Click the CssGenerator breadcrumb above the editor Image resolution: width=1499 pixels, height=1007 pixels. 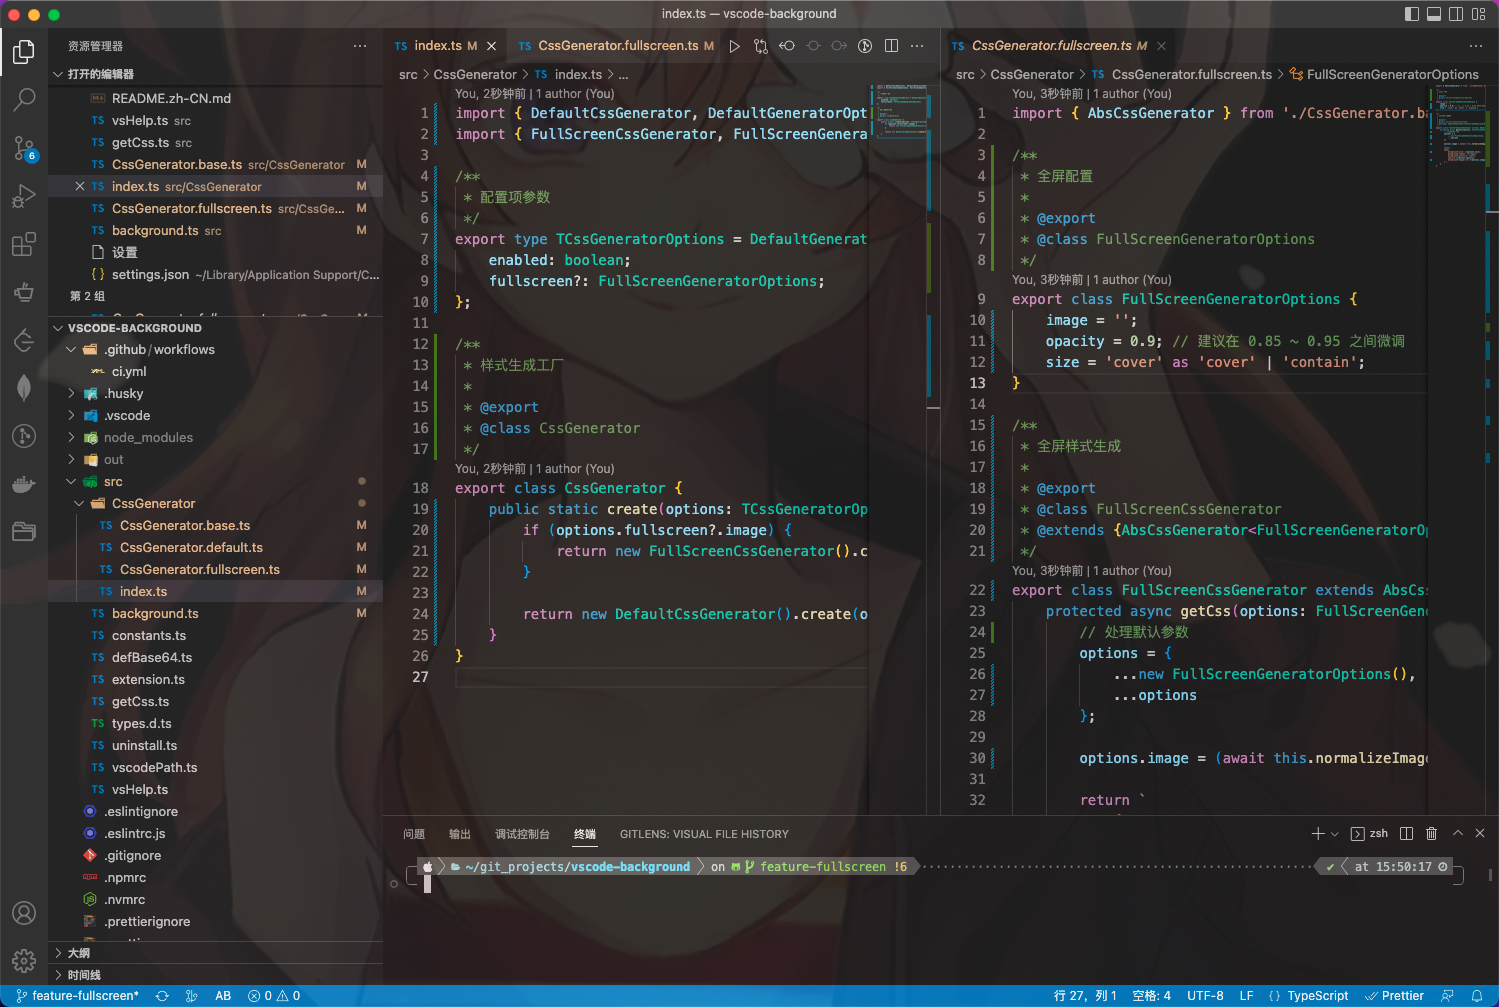coord(475,73)
